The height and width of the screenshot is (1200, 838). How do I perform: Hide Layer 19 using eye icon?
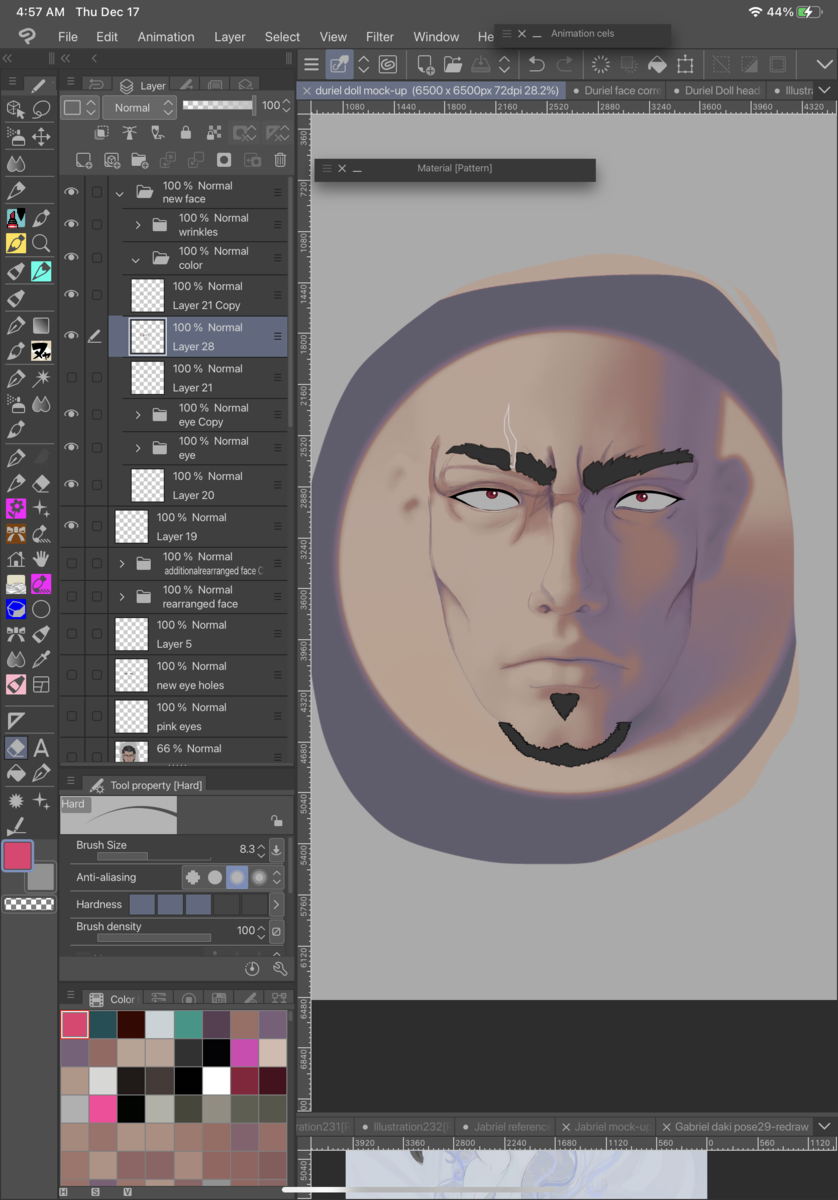click(71, 526)
